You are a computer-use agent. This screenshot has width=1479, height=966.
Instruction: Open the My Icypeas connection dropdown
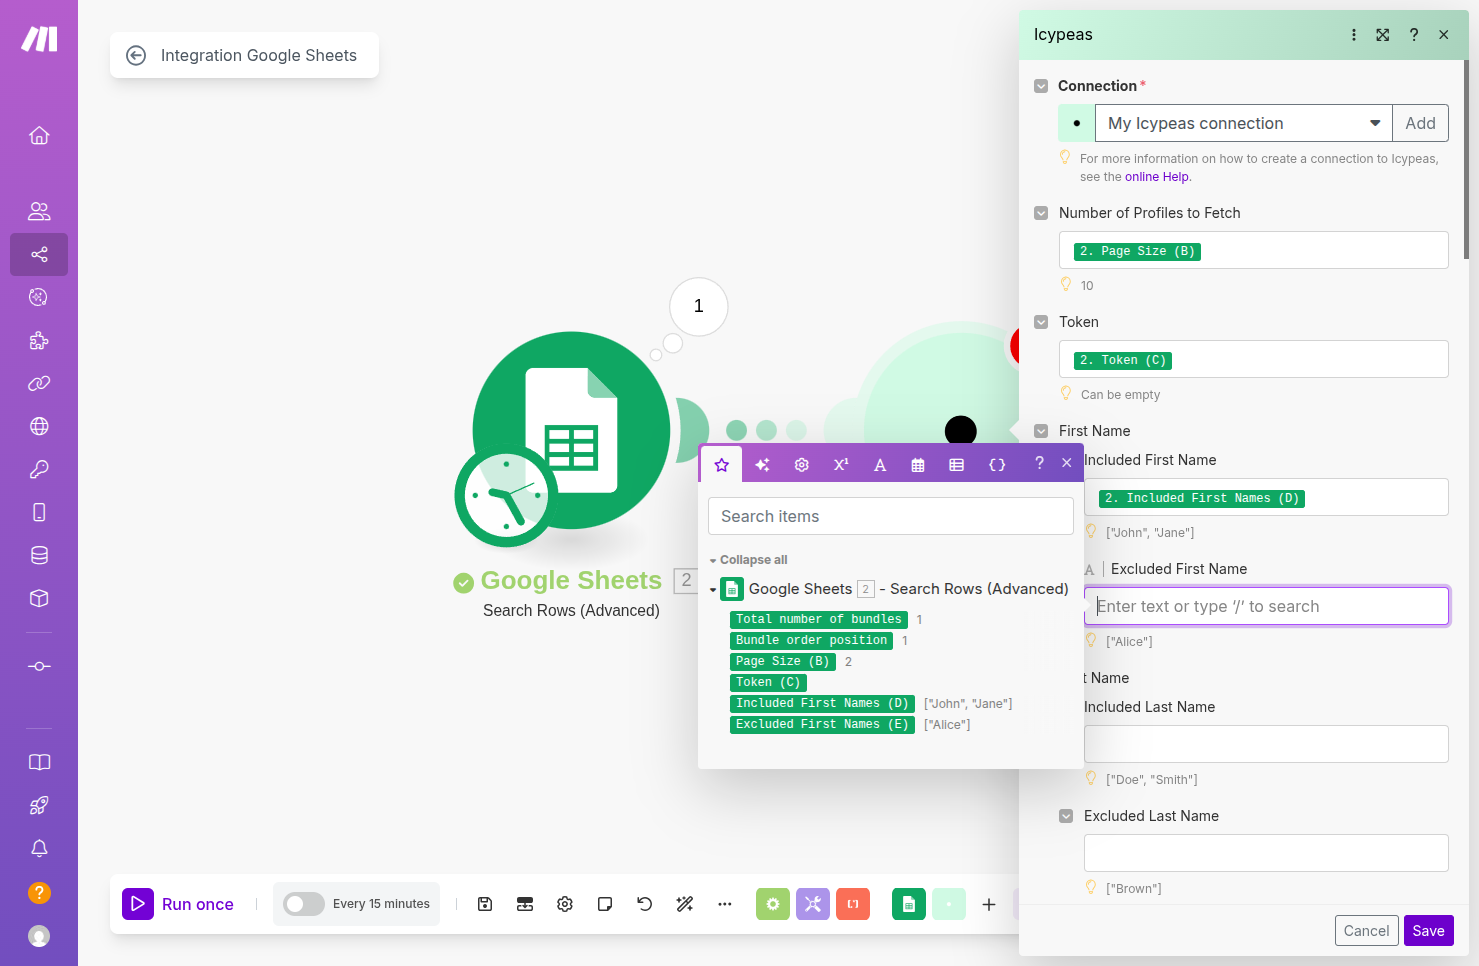click(x=1244, y=123)
